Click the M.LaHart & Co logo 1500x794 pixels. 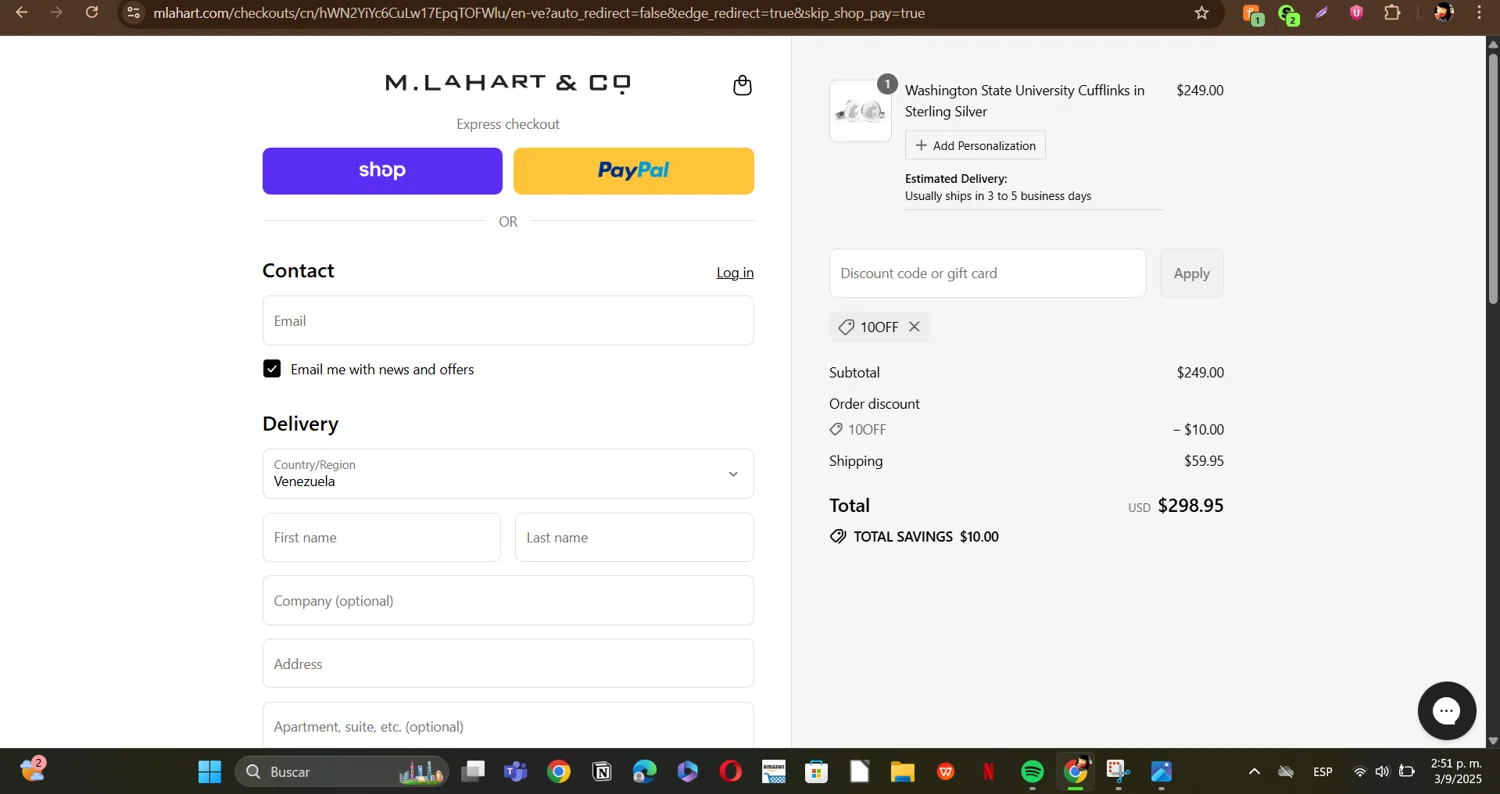pos(508,83)
